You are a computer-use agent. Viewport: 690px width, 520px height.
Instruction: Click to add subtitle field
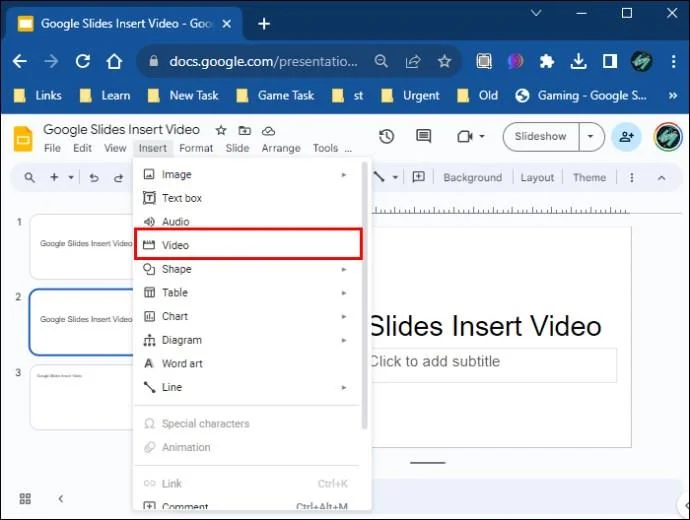(x=493, y=365)
